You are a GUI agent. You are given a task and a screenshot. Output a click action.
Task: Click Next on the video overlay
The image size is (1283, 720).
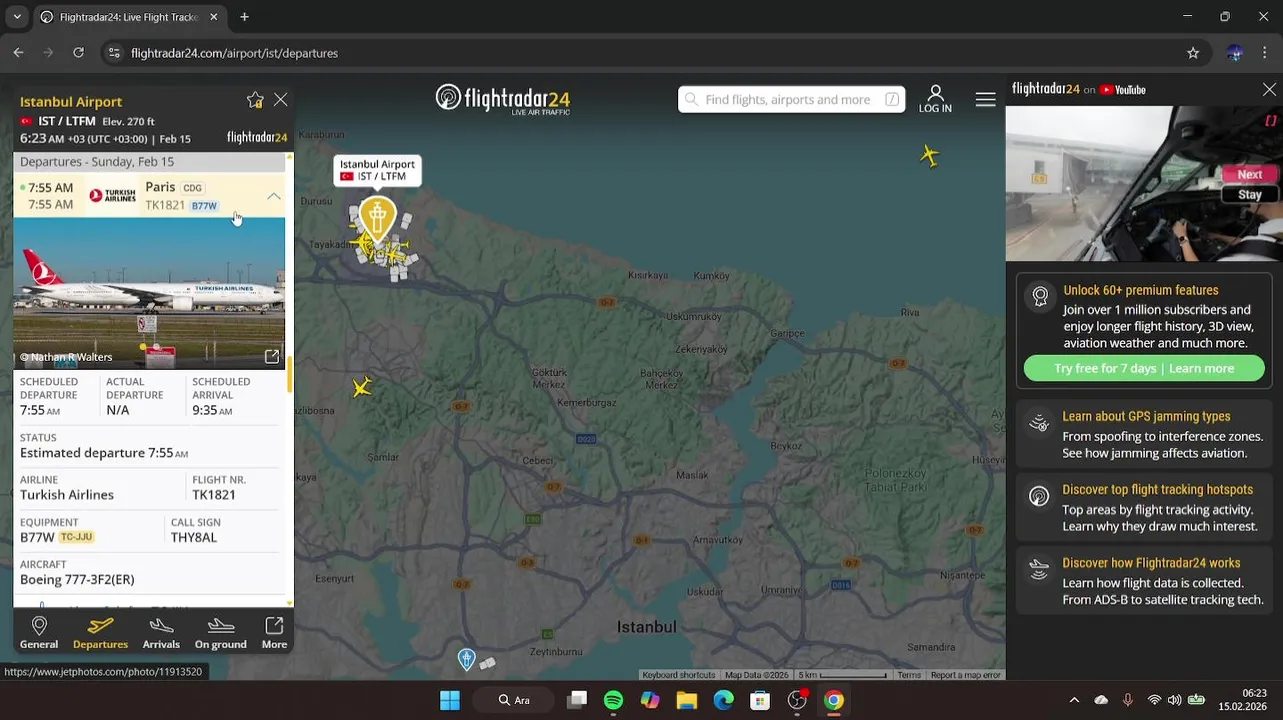click(x=1249, y=174)
